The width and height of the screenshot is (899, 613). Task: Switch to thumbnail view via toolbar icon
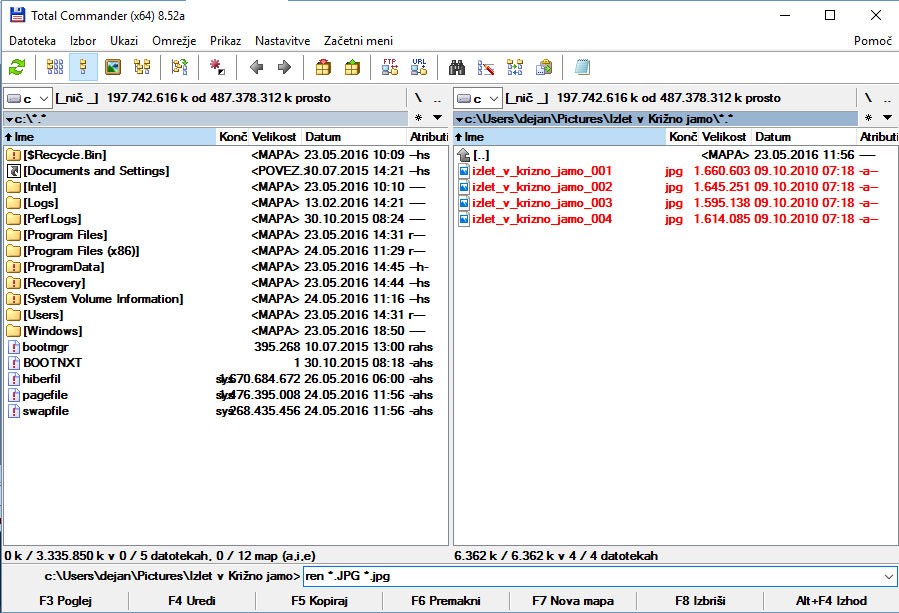coord(114,67)
